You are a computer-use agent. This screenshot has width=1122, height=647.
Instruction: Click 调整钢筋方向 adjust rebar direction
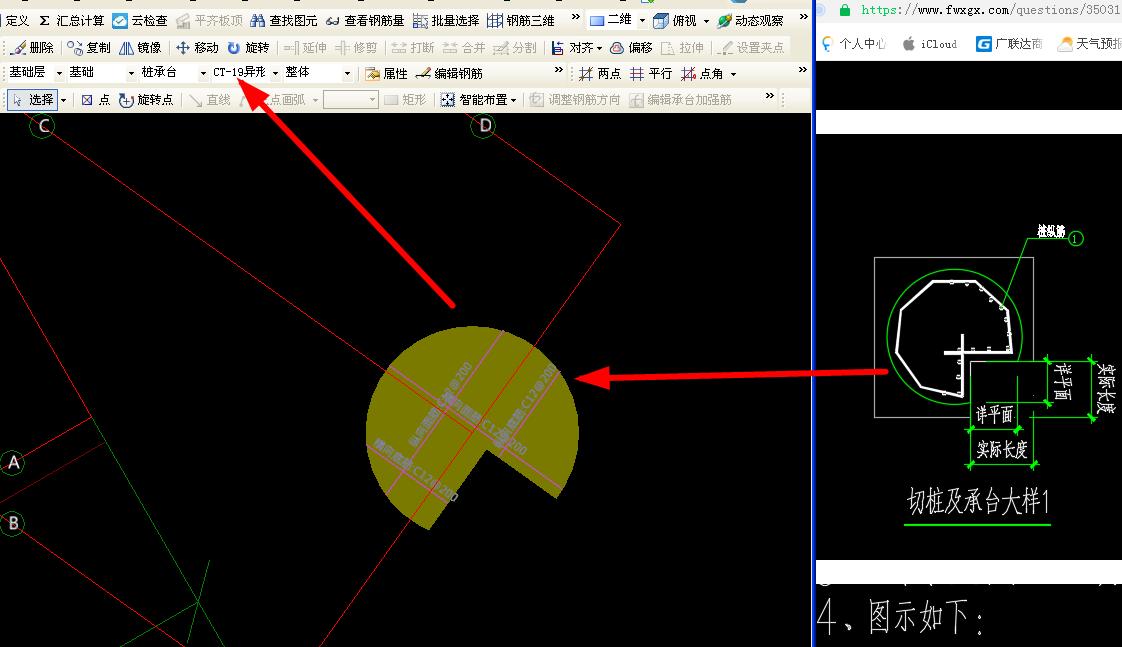pyautogui.click(x=575, y=99)
